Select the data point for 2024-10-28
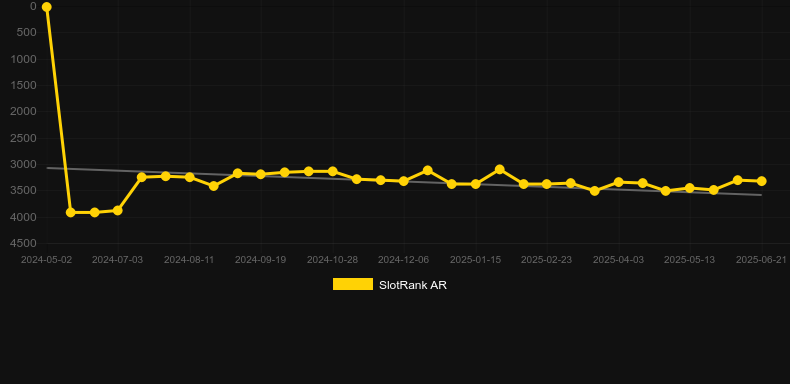Screen dimensions: 790x384 coord(333,172)
